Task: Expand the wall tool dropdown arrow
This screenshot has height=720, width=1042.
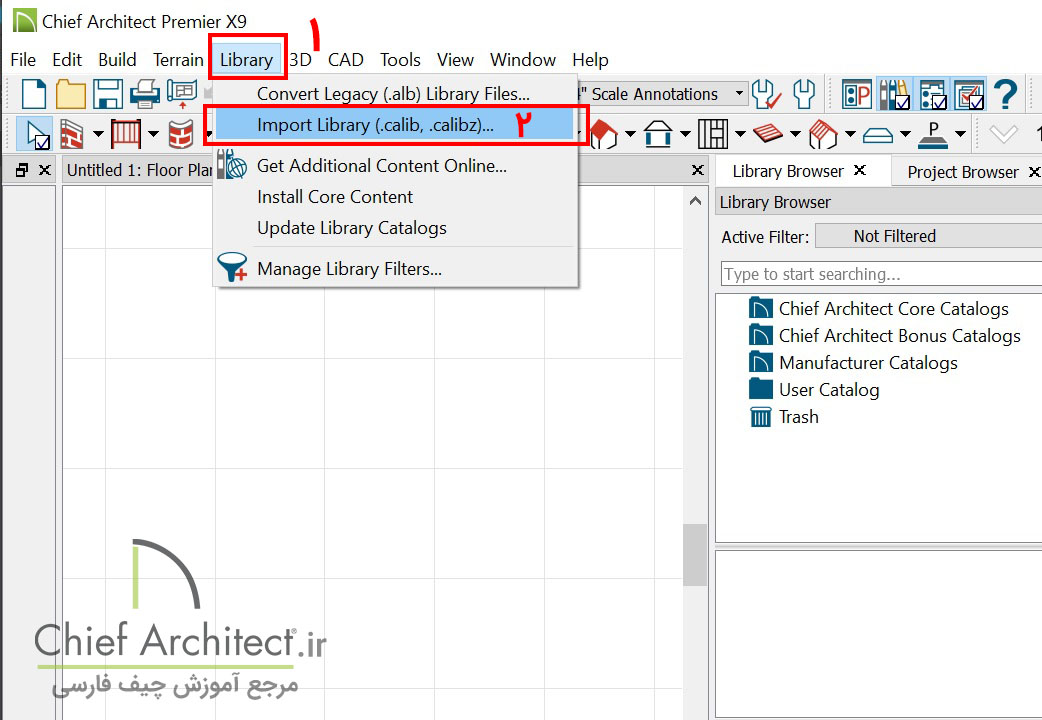Action: [98, 134]
